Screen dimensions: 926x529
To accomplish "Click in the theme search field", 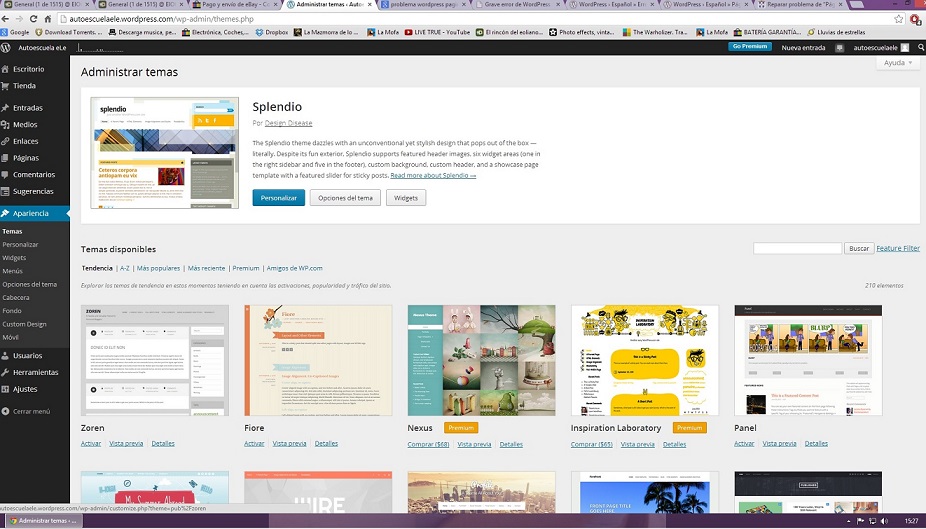I will coord(797,249).
